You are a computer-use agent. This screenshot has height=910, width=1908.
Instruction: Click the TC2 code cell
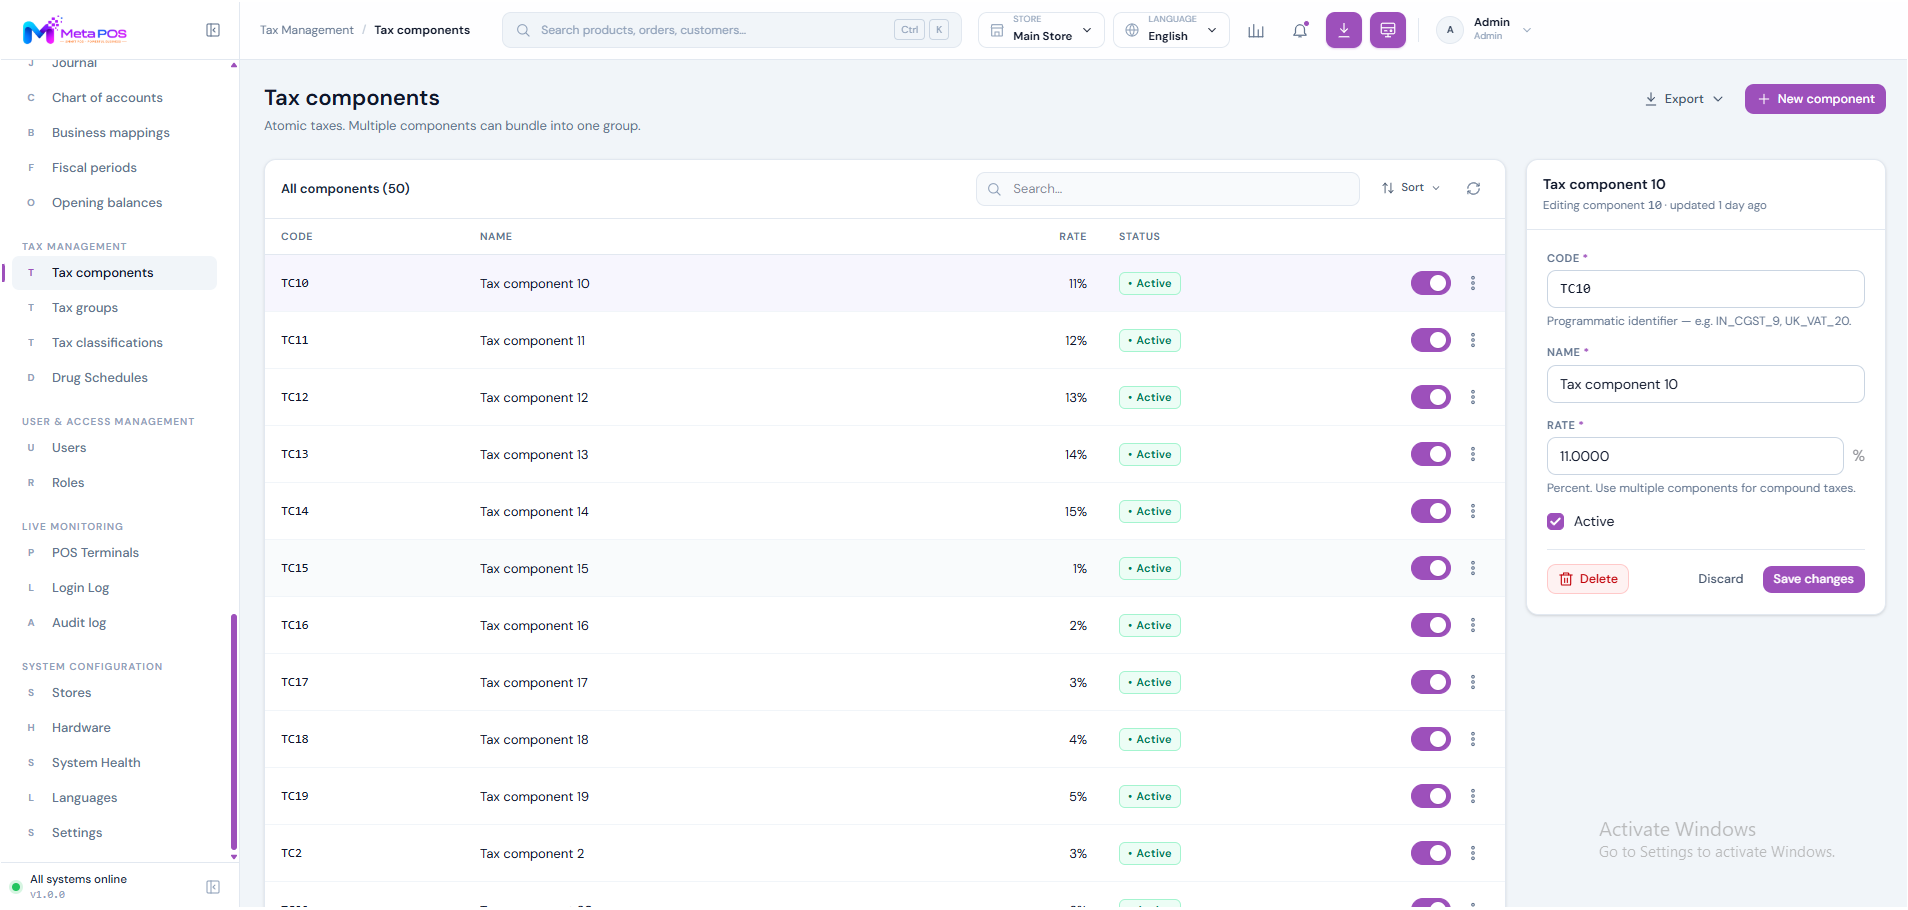pyautogui.click(x=291, y=853)
